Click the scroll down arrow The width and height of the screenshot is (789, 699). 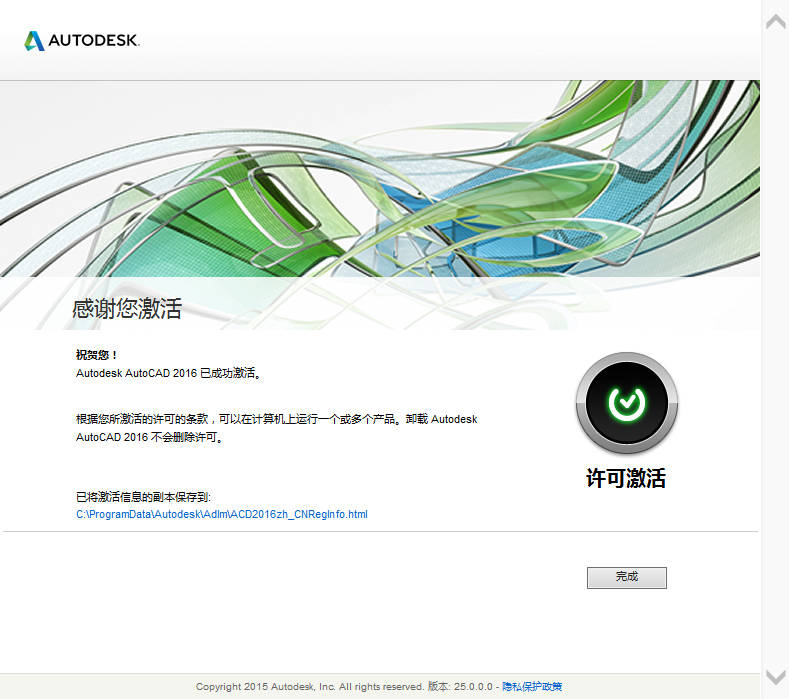click(x=775, y=677)
